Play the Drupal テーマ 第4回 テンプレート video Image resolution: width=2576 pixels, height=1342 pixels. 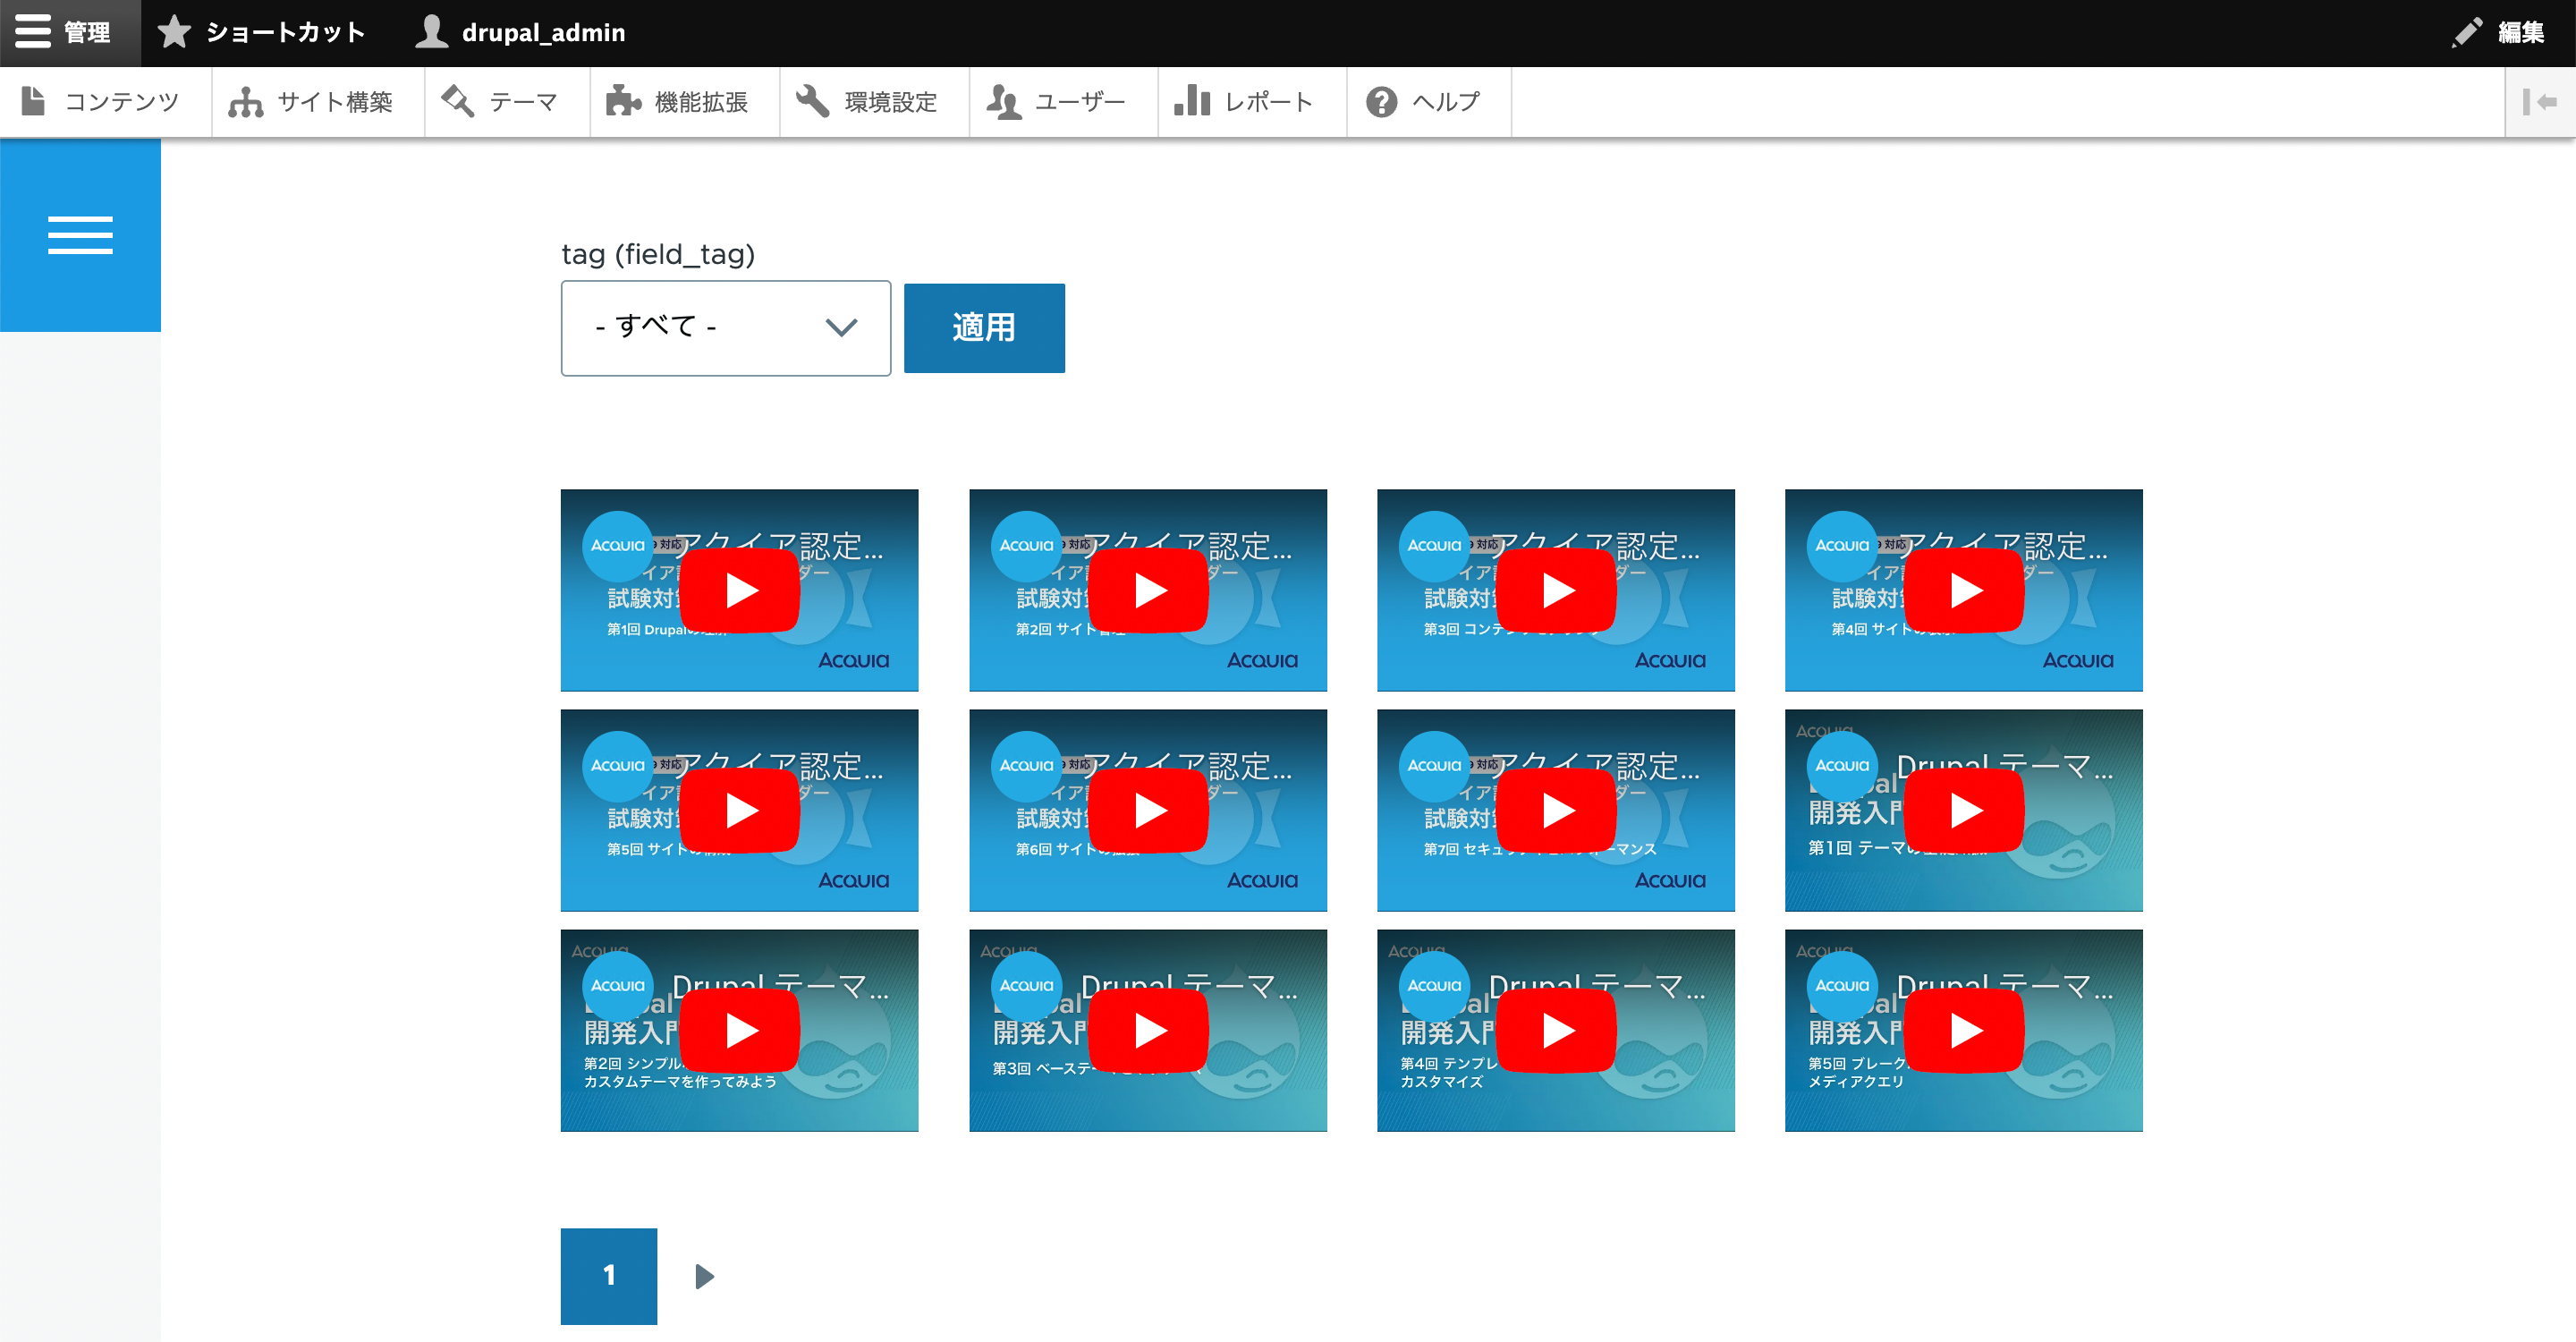point(1556,1030)
